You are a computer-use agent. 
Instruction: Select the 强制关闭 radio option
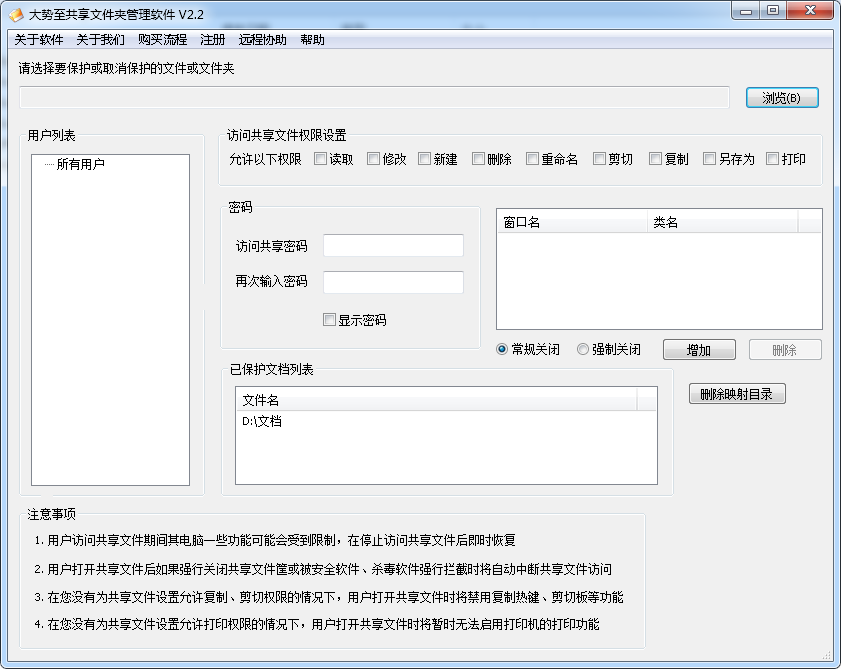click(583, 350)
